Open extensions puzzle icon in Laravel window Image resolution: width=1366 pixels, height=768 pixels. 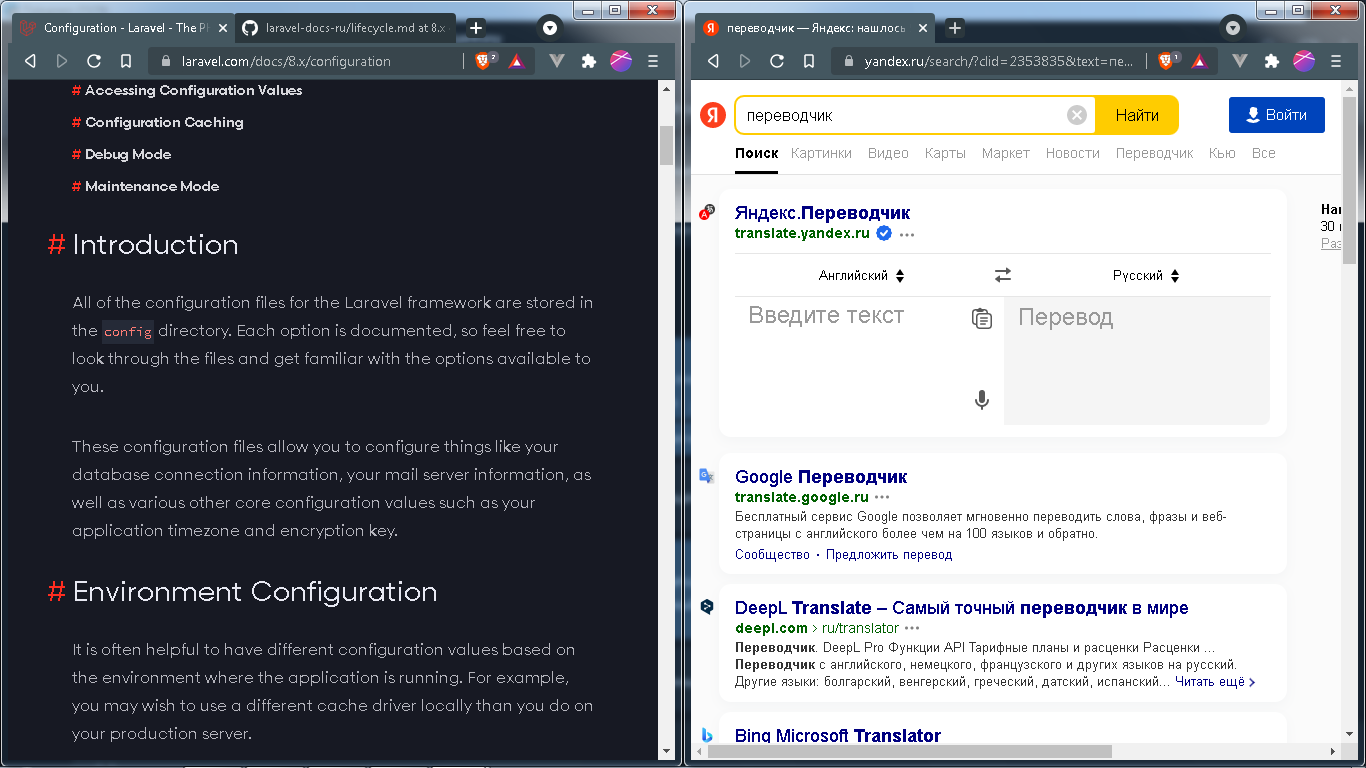click(589, 61)
